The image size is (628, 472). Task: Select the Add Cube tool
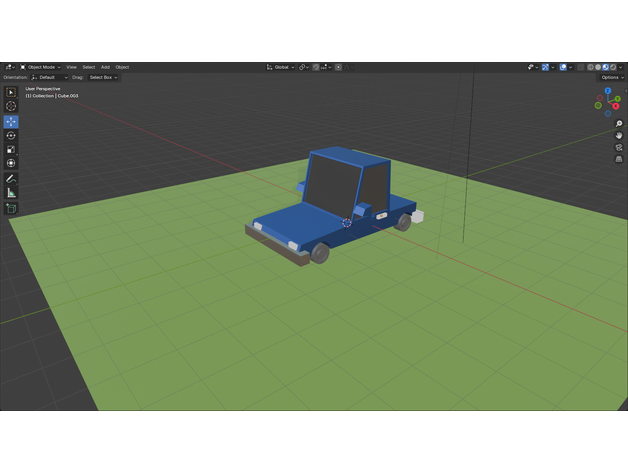(x=11, y=208)
